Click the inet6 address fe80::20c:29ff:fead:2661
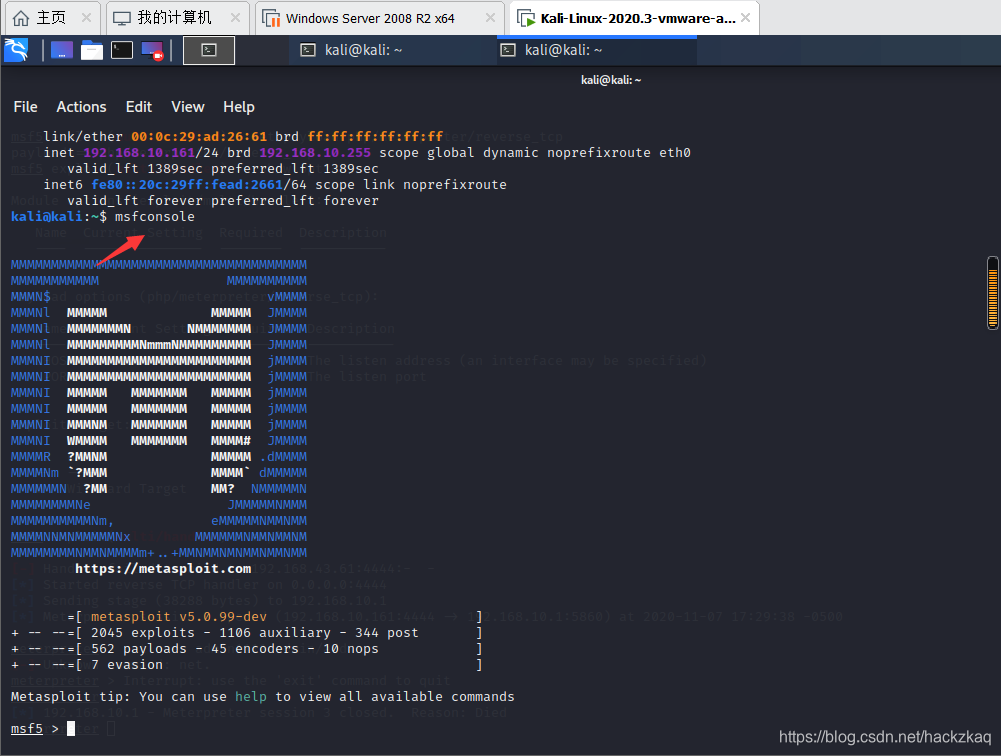This screenshot has height=756, width=1001. [186, 185]
